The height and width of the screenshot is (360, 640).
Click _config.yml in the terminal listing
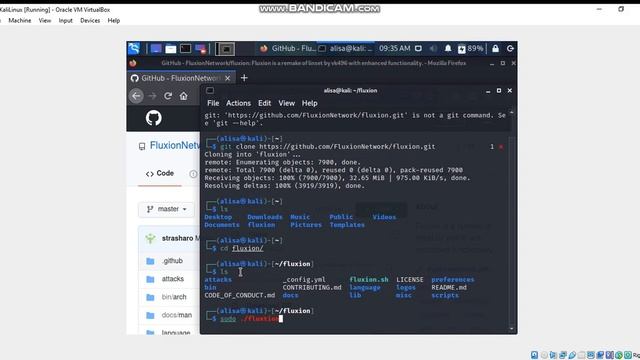click(x=304, y=280)
